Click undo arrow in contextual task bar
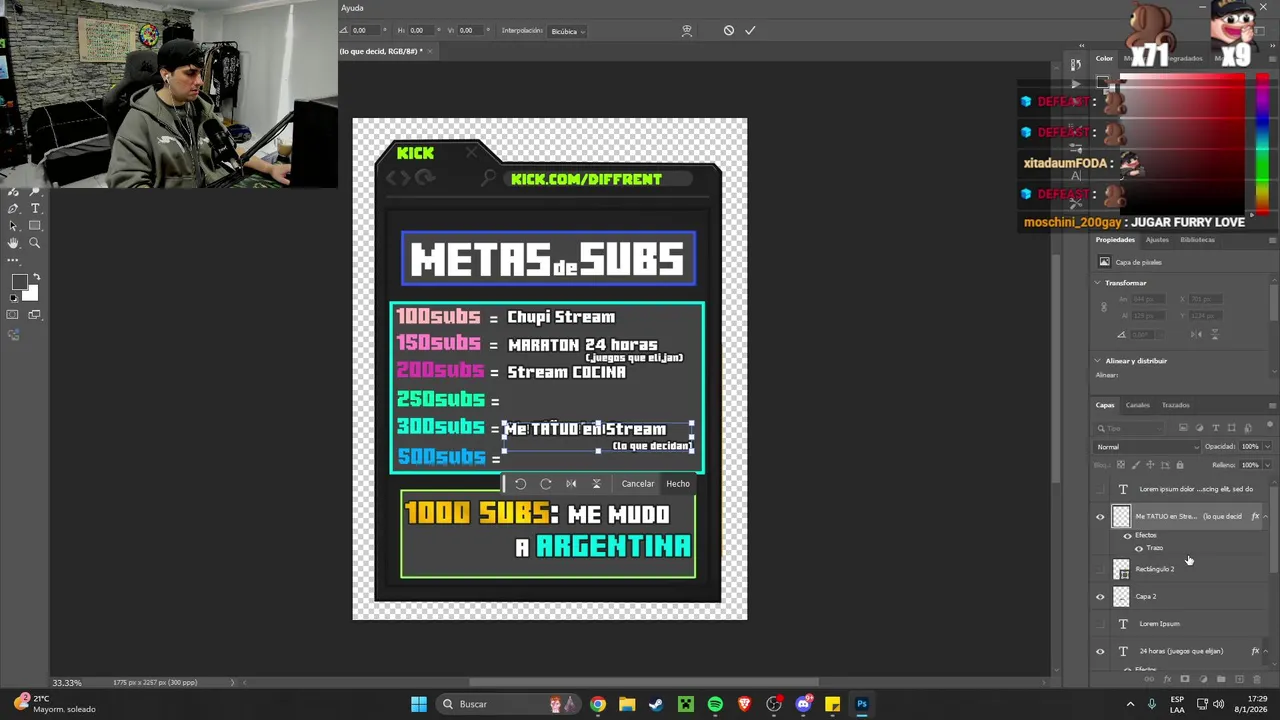1280x720 pixels. click(x=520, y=484)
